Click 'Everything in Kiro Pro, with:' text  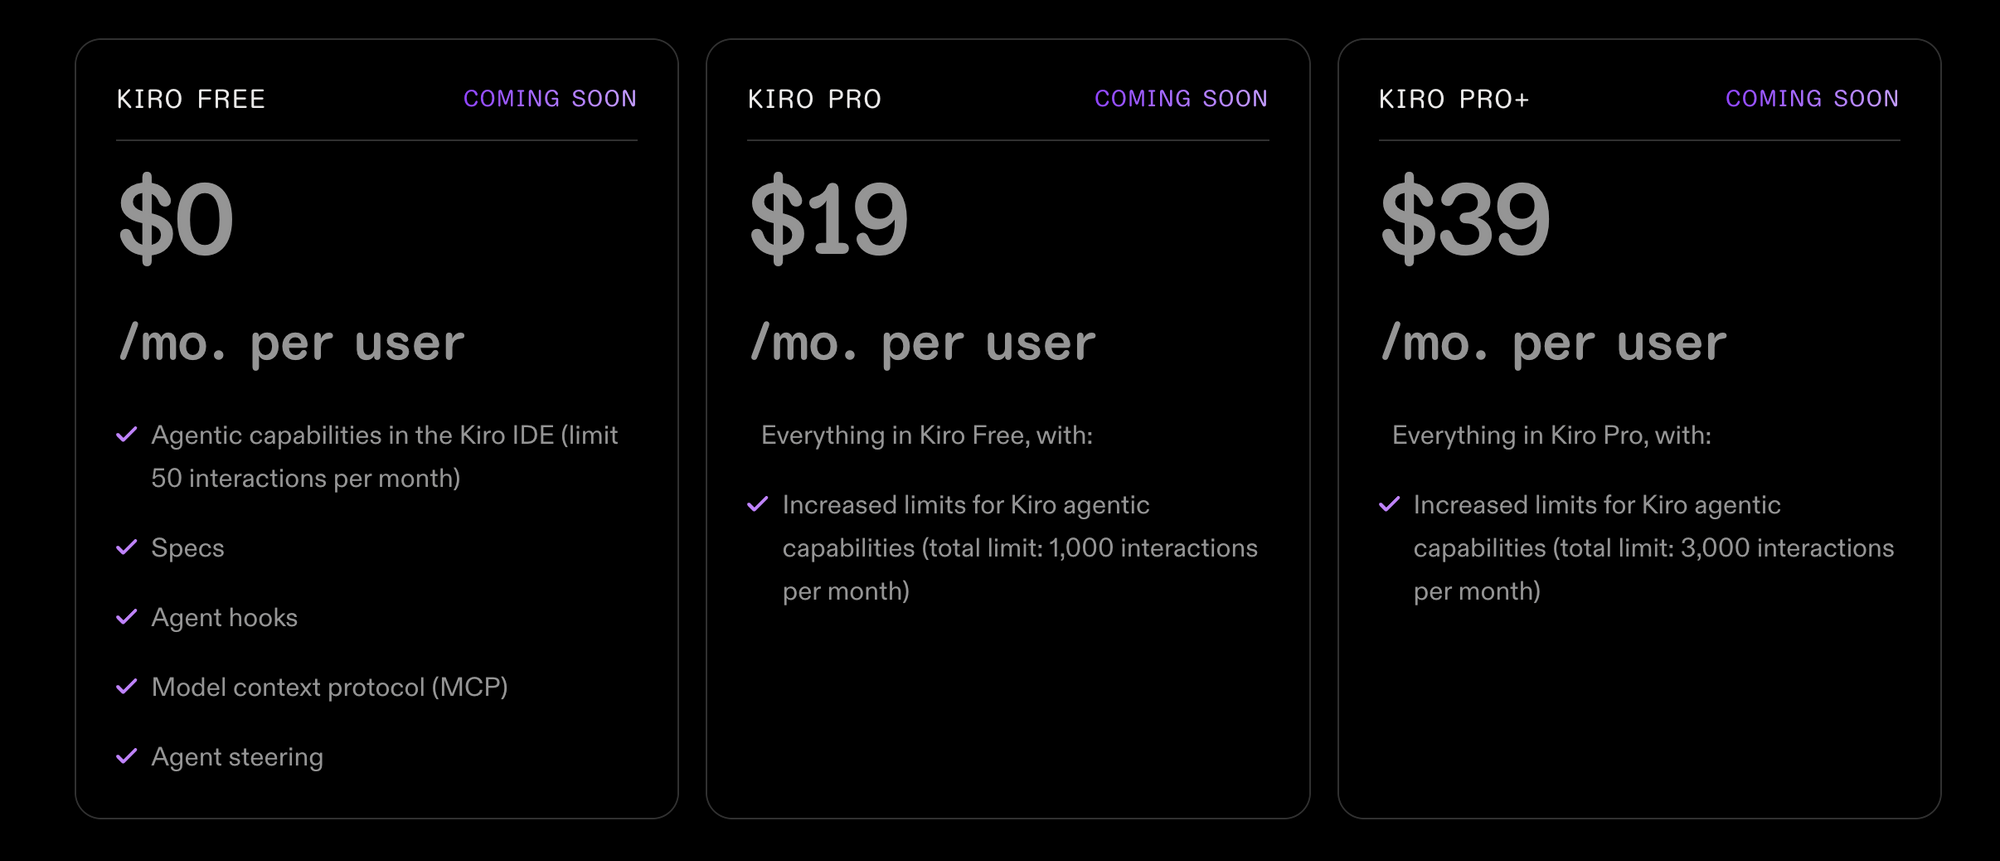click(x=1552, y=436)
